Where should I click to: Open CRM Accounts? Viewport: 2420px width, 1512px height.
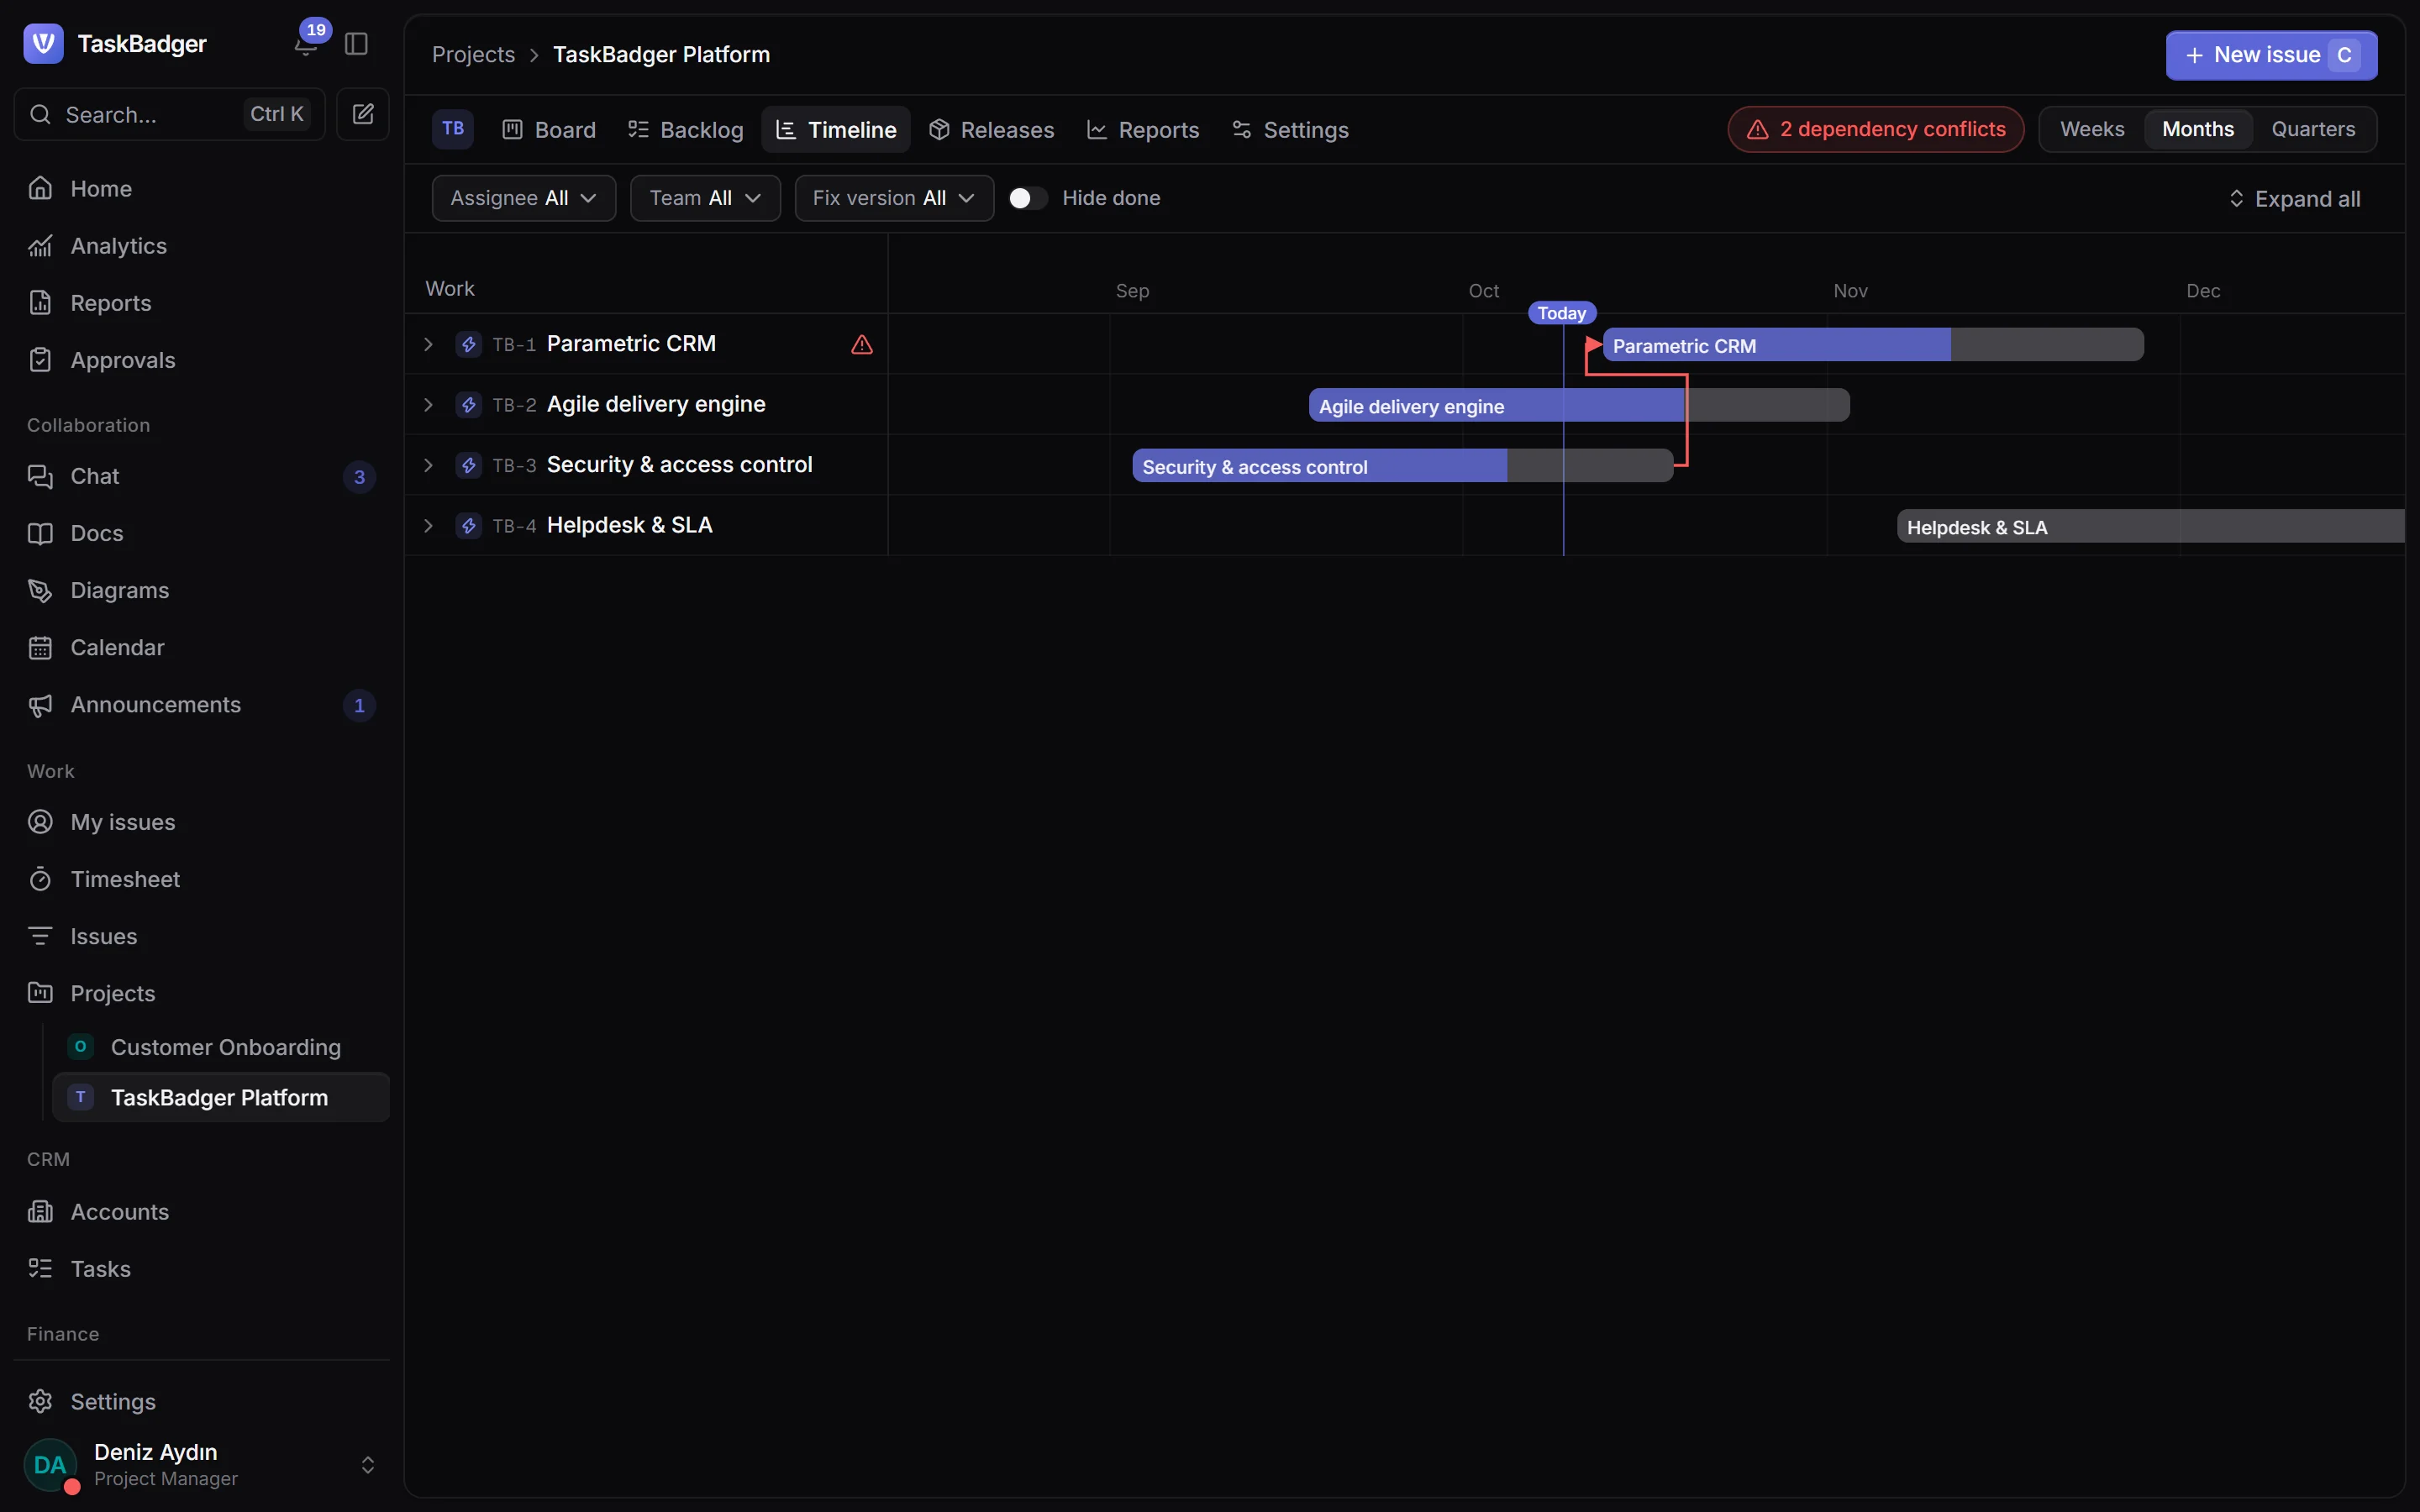[201, 1212]
